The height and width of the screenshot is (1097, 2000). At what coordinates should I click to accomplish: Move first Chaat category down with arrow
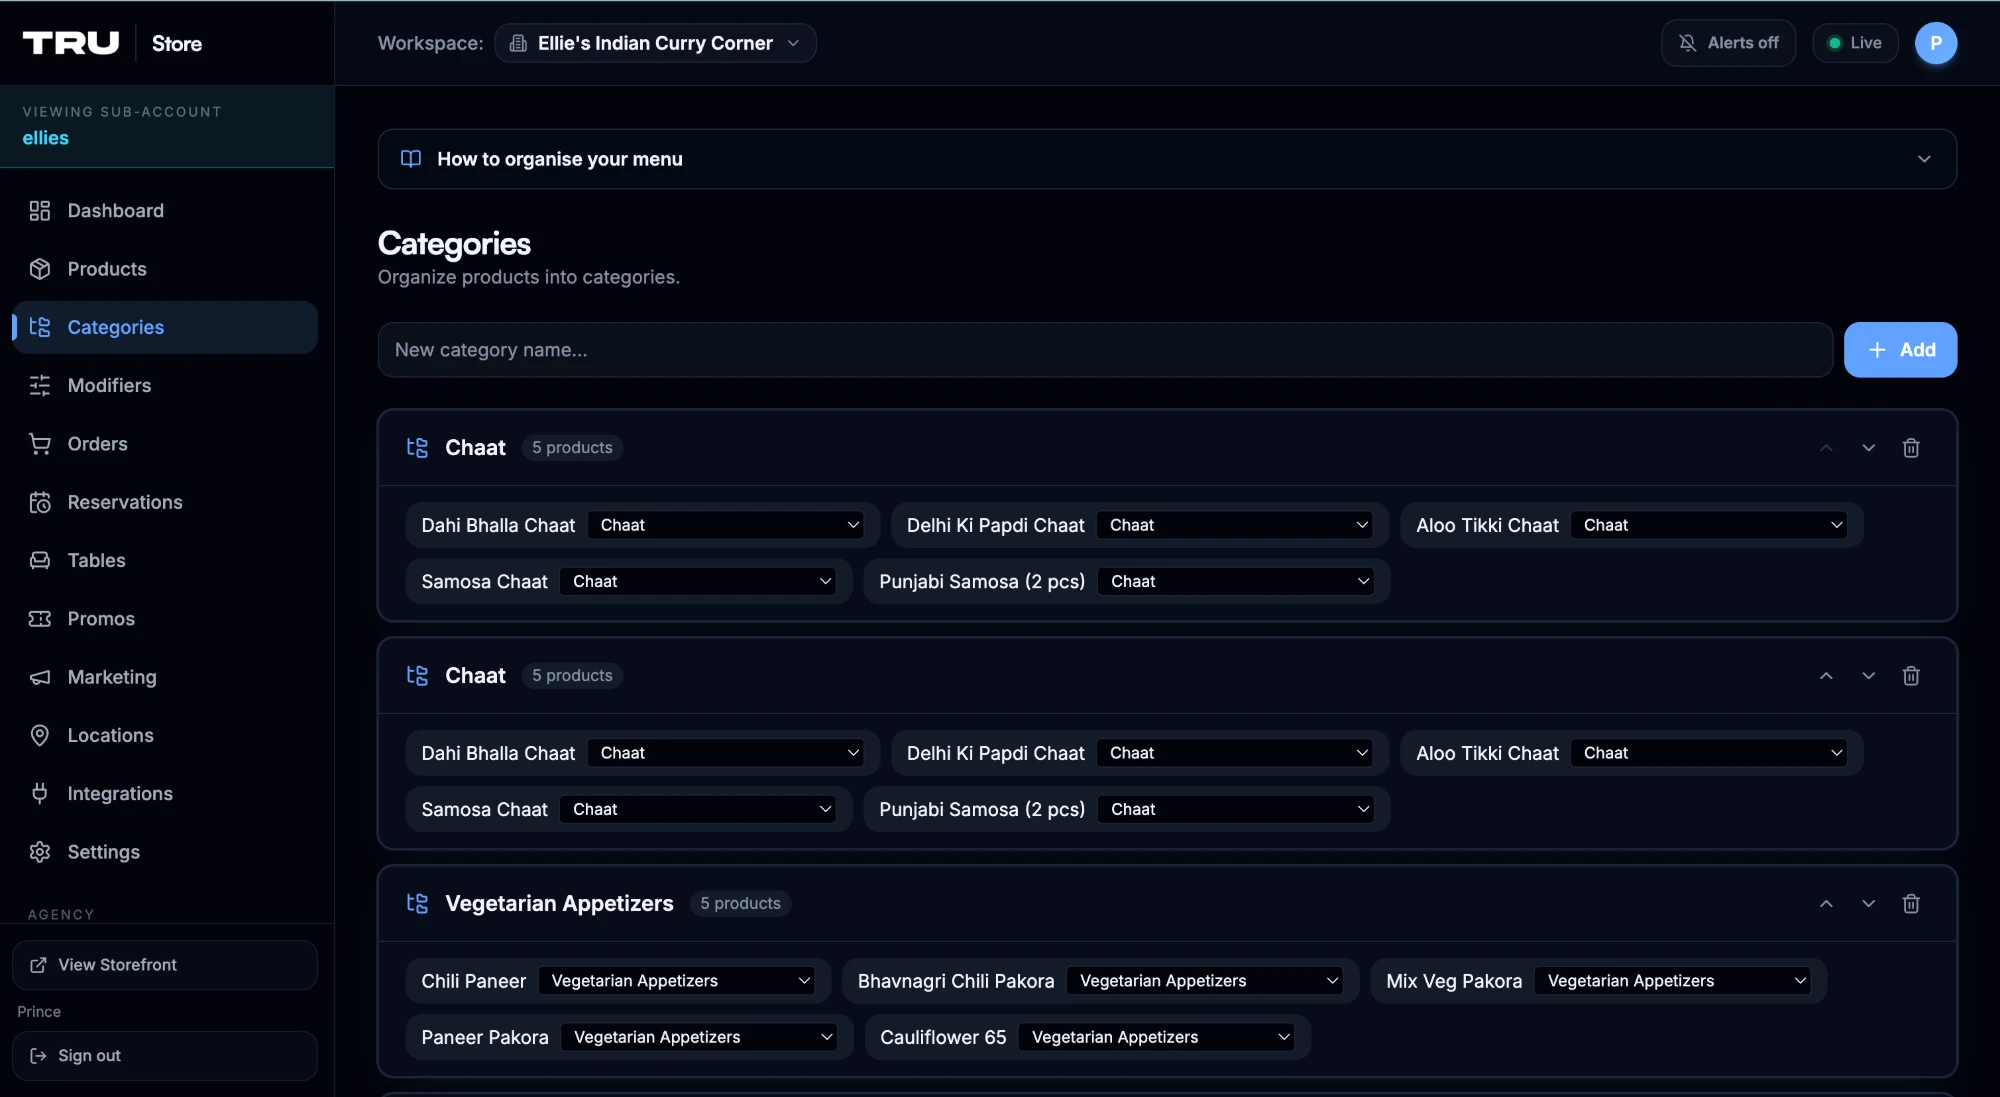(1868, 448)
